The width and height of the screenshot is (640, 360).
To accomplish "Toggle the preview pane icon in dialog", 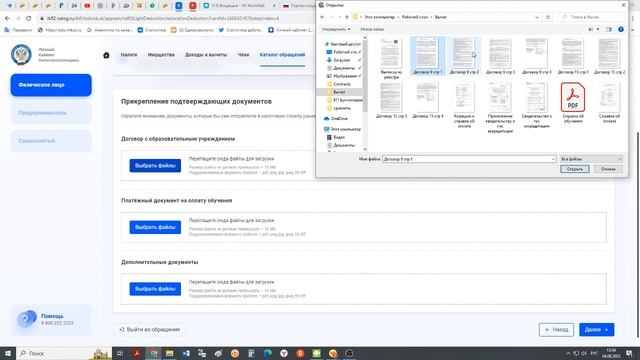I will [x=609, y=29].
